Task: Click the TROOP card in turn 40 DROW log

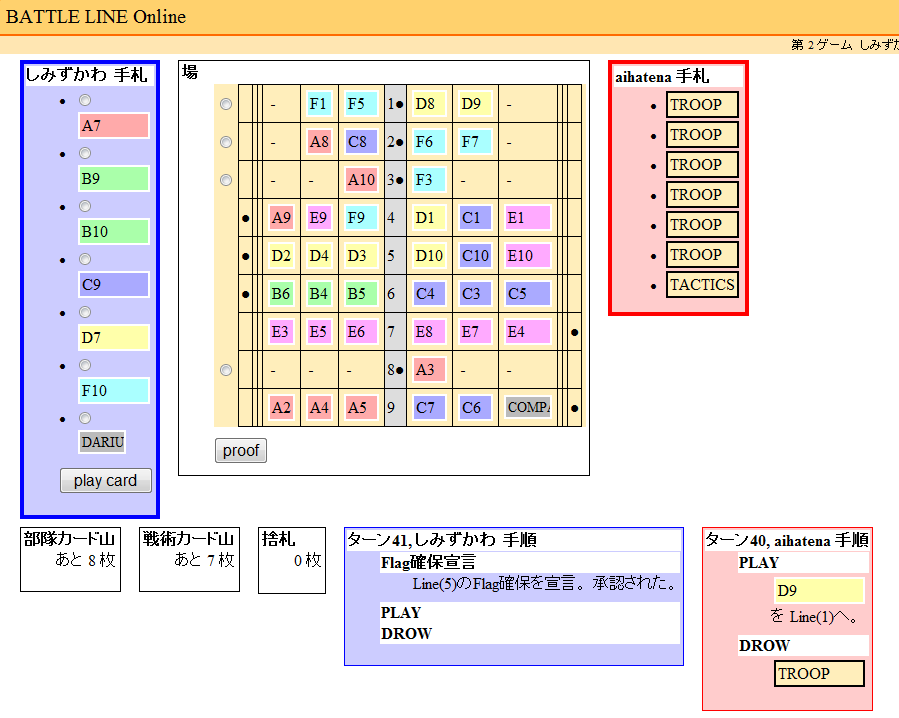Action: (x=819, y=673)
